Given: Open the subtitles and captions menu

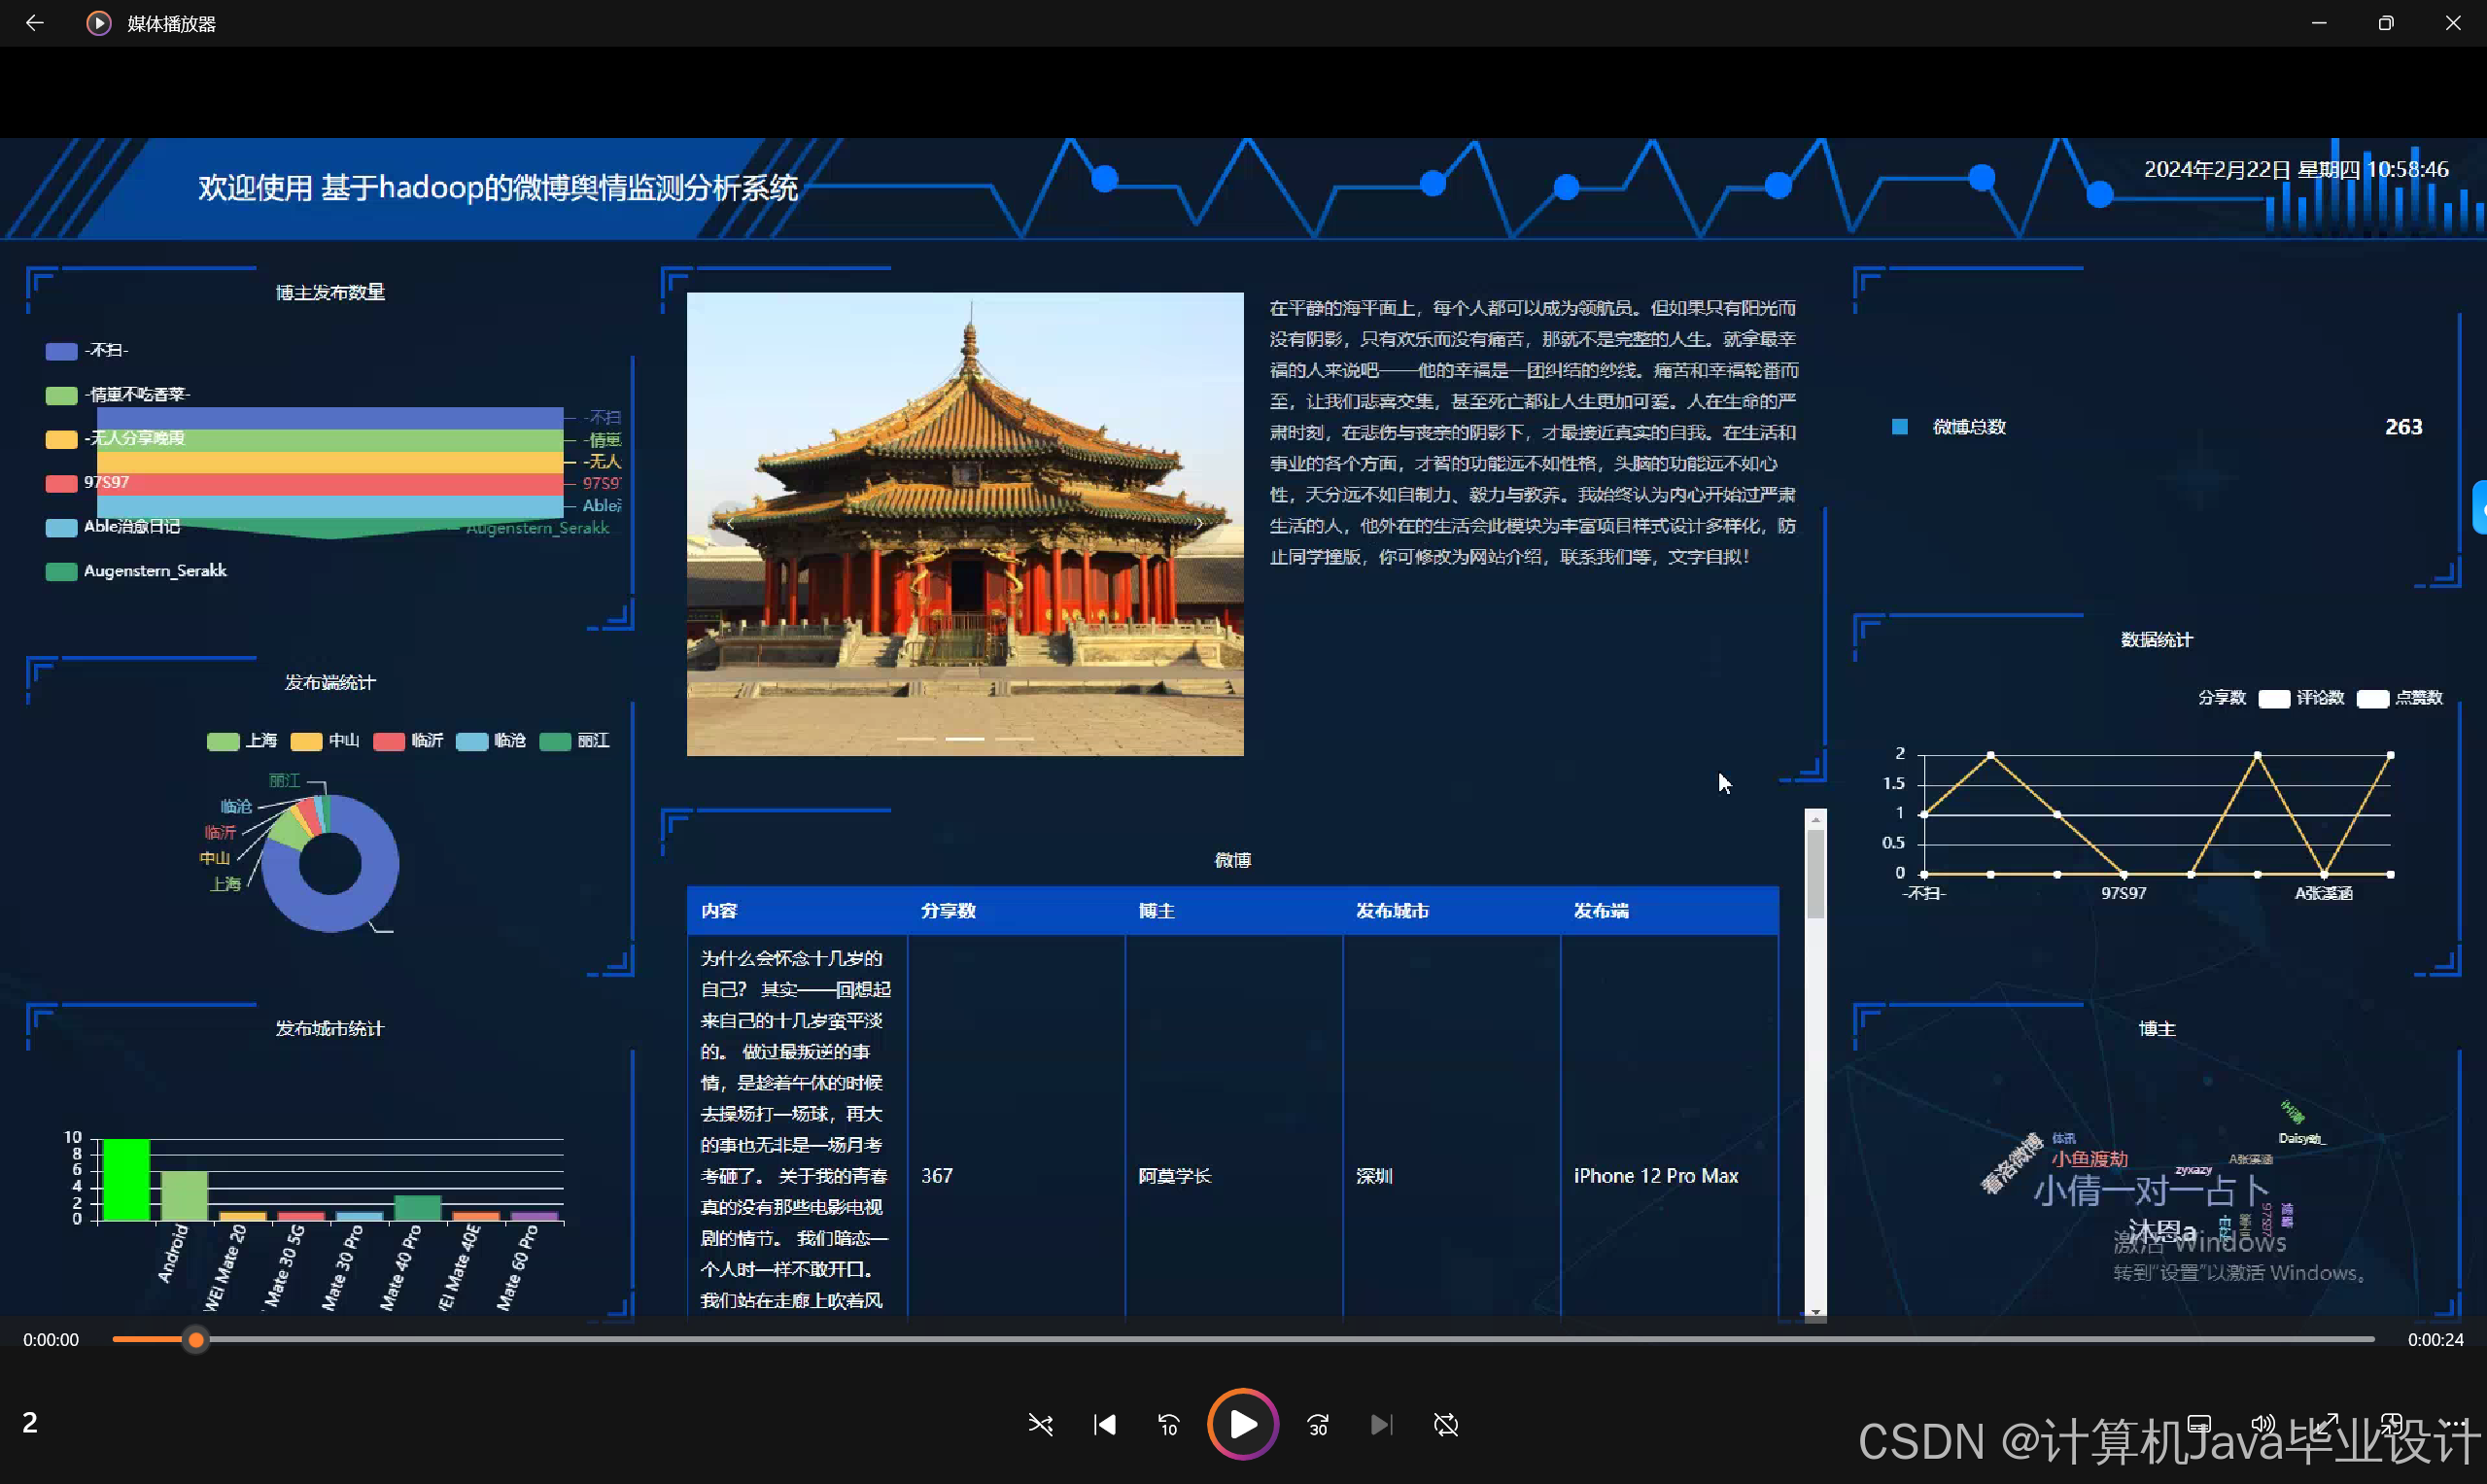Looking at the screenshot, I should (2198, 1423).
